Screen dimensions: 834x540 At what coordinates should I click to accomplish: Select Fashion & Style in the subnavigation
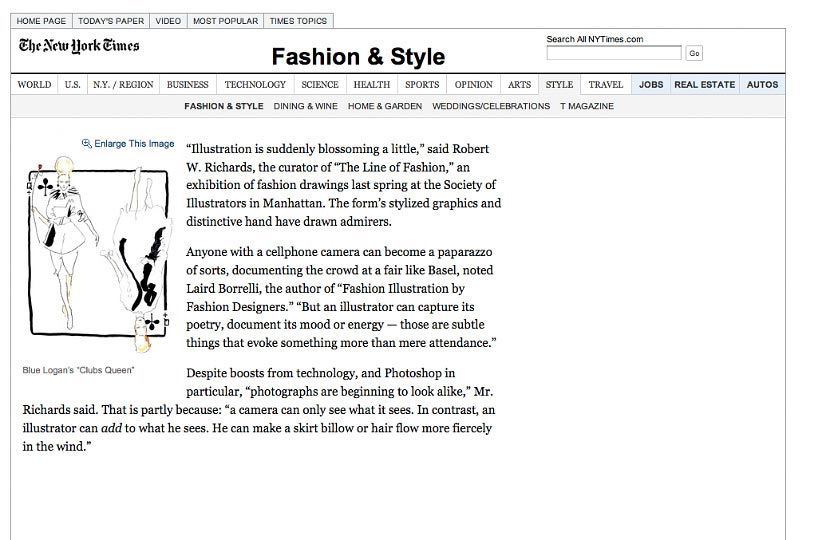(224, 106)
